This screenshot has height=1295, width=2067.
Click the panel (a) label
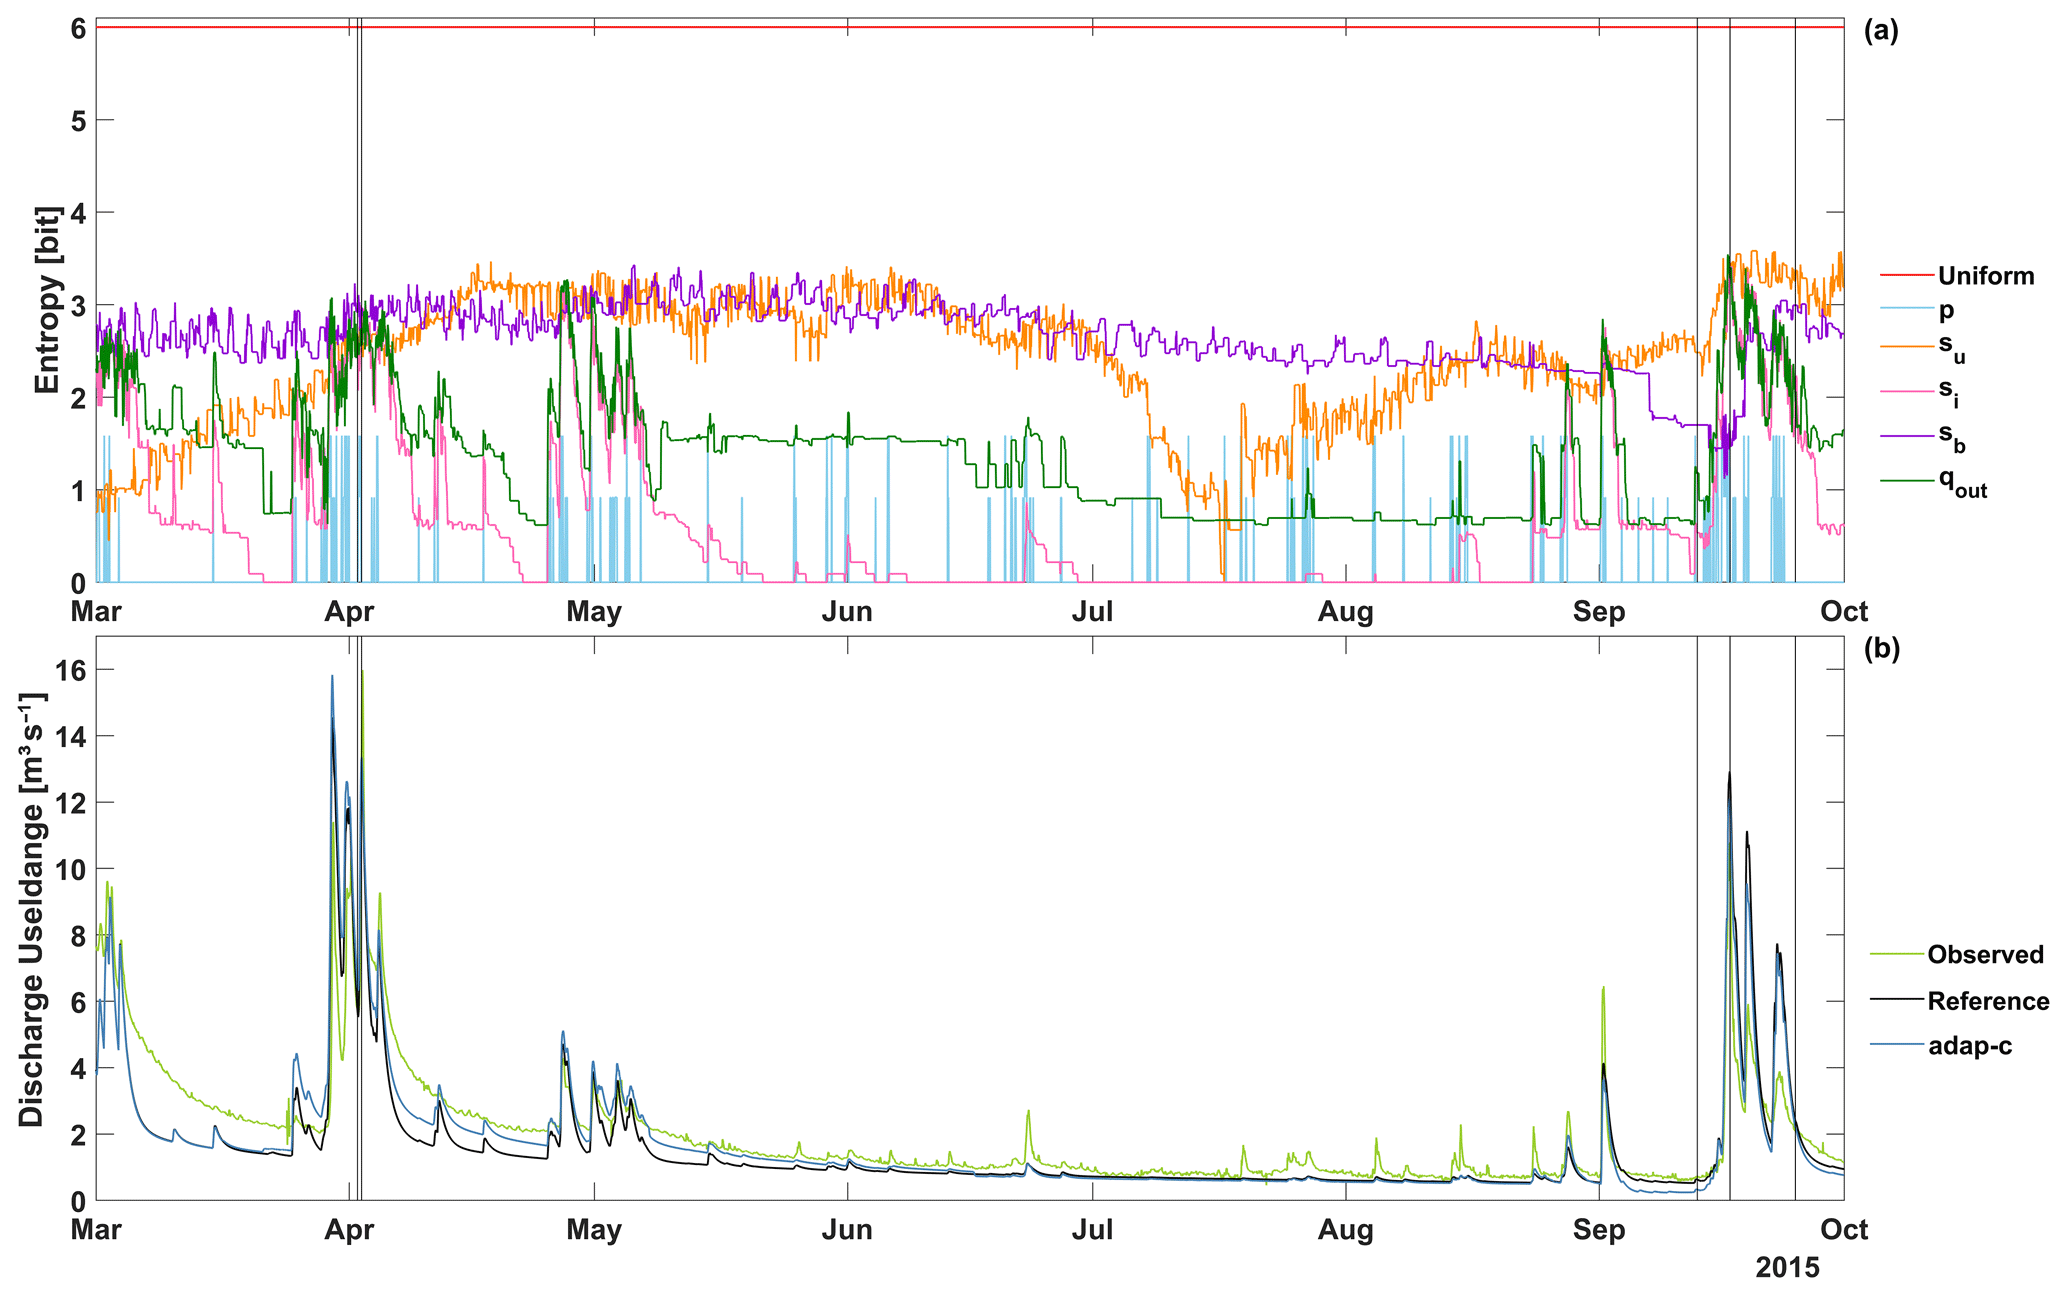tap(1881, 30)
